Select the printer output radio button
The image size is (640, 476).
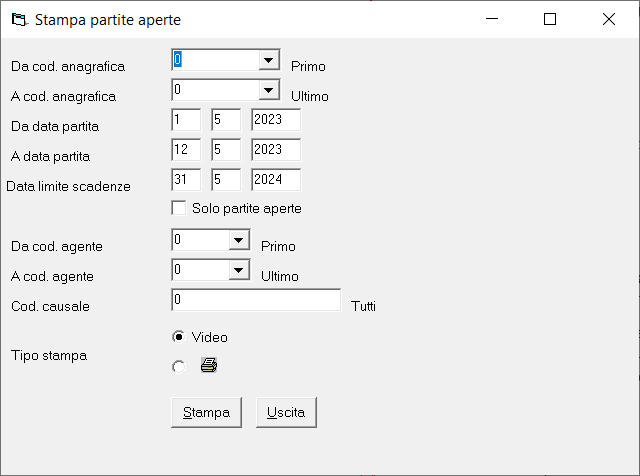pyautogui.click(x=178, y=366)
